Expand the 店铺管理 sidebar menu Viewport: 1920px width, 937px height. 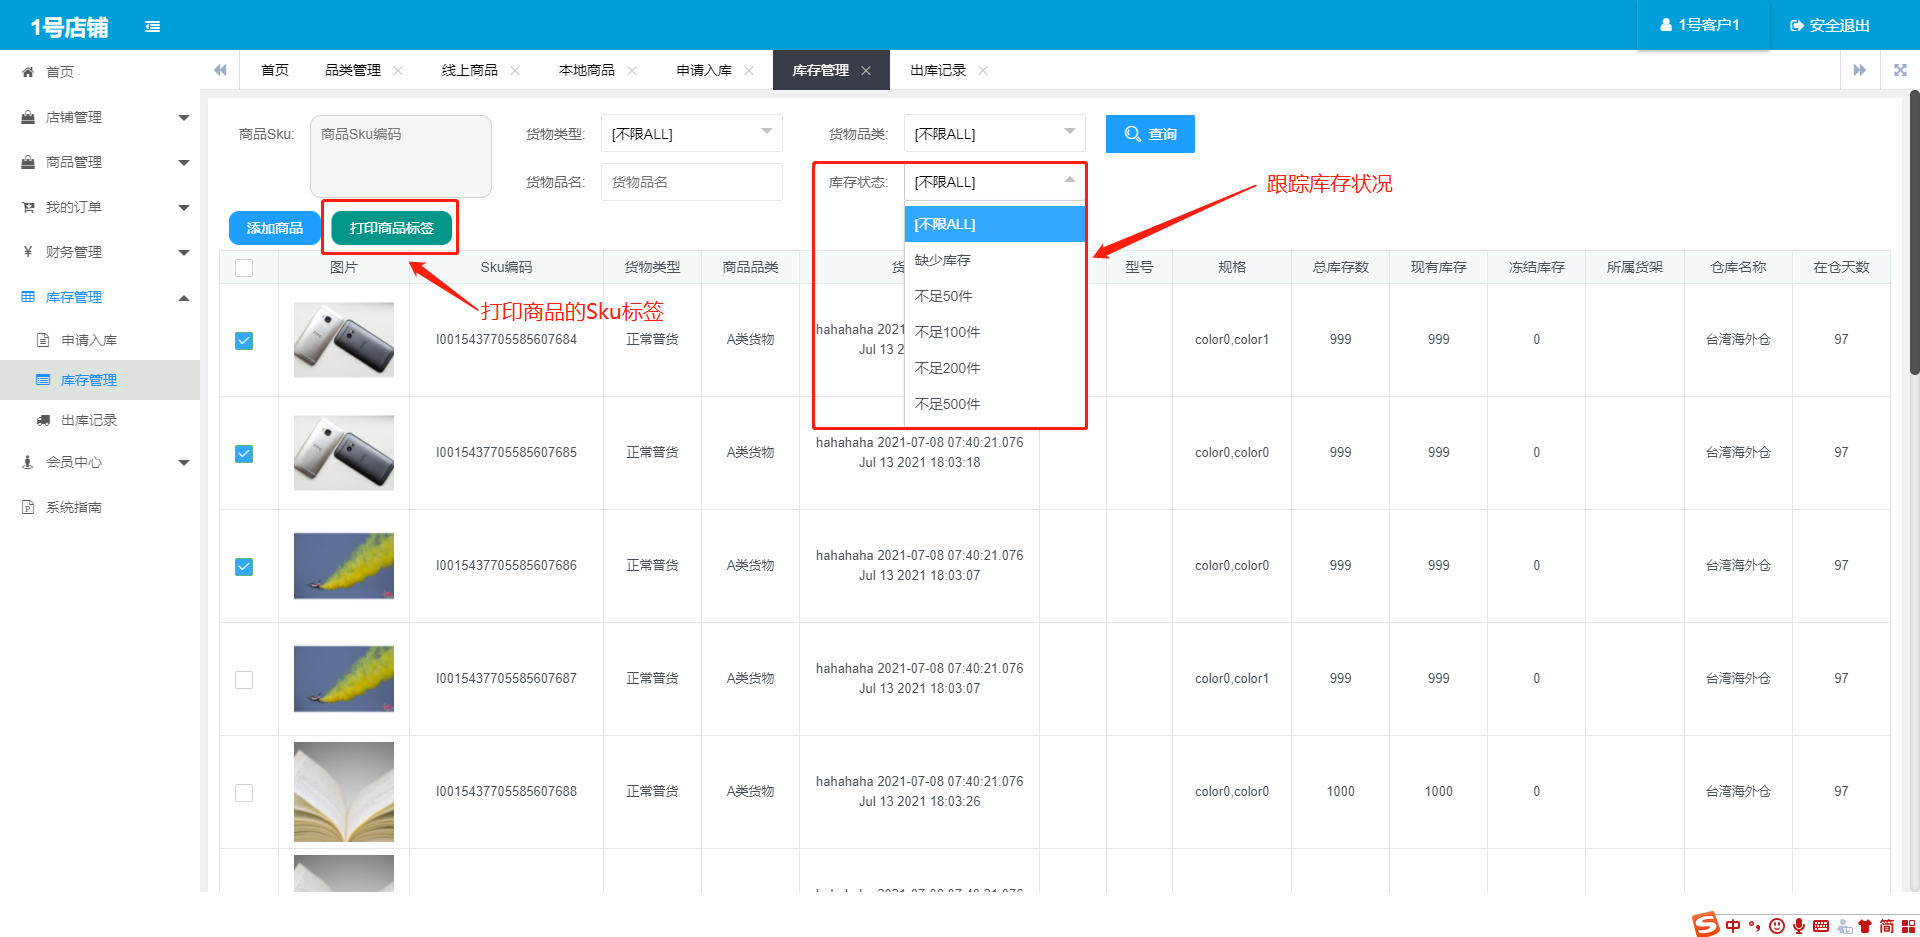pyautogui.click(x=100, y=117)
